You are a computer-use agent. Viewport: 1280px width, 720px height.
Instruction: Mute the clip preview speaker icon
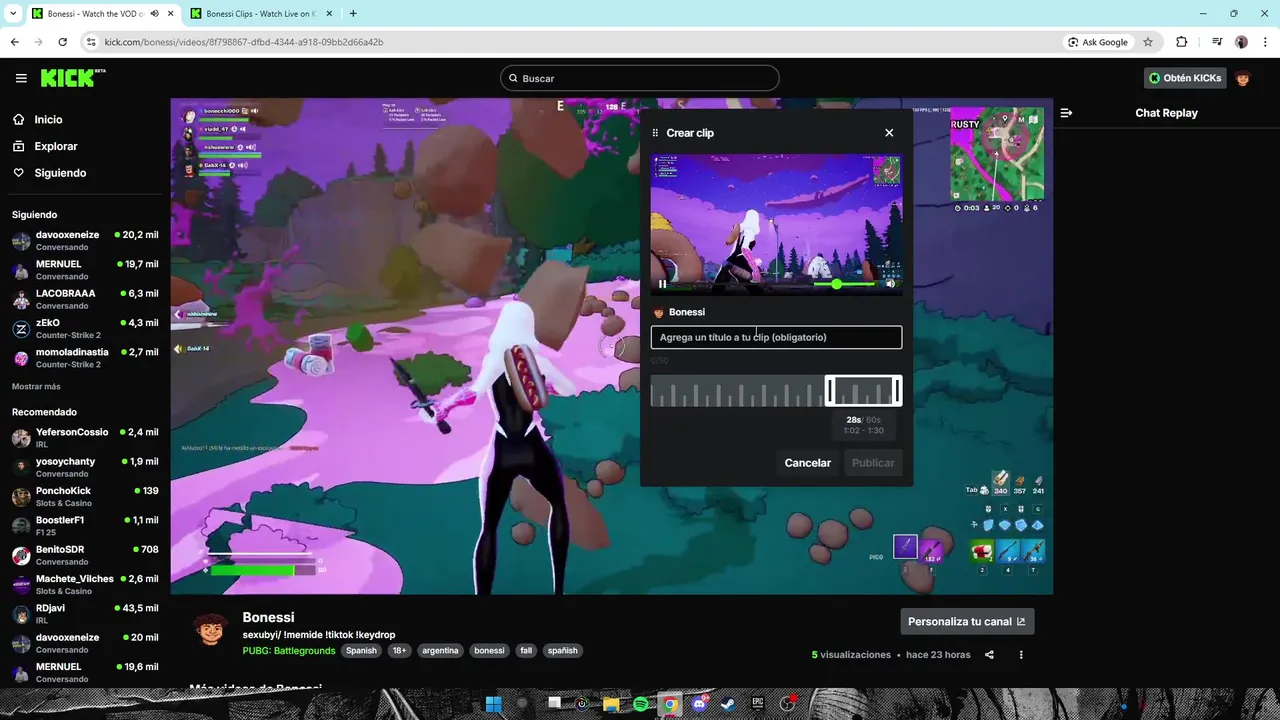click(890, 284)
